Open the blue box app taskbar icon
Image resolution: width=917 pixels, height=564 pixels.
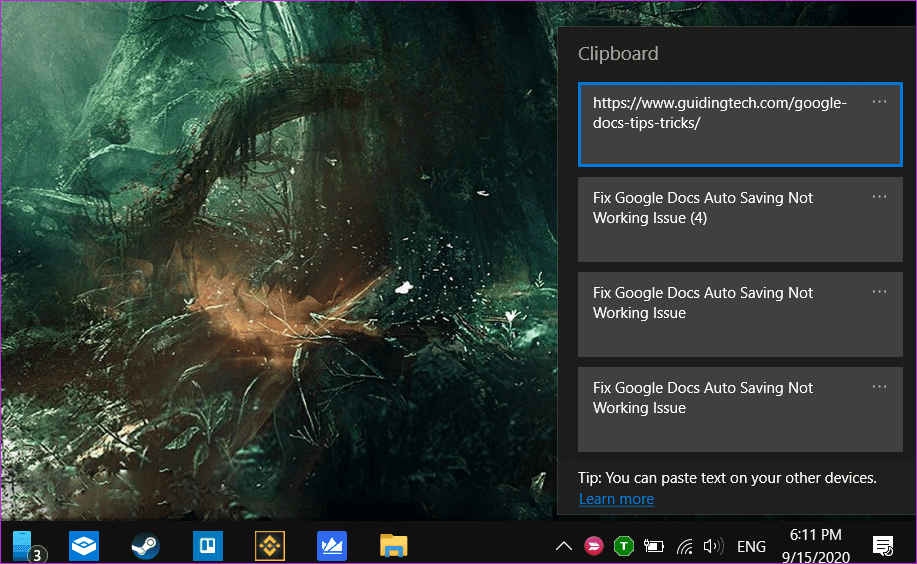point(84,546)
